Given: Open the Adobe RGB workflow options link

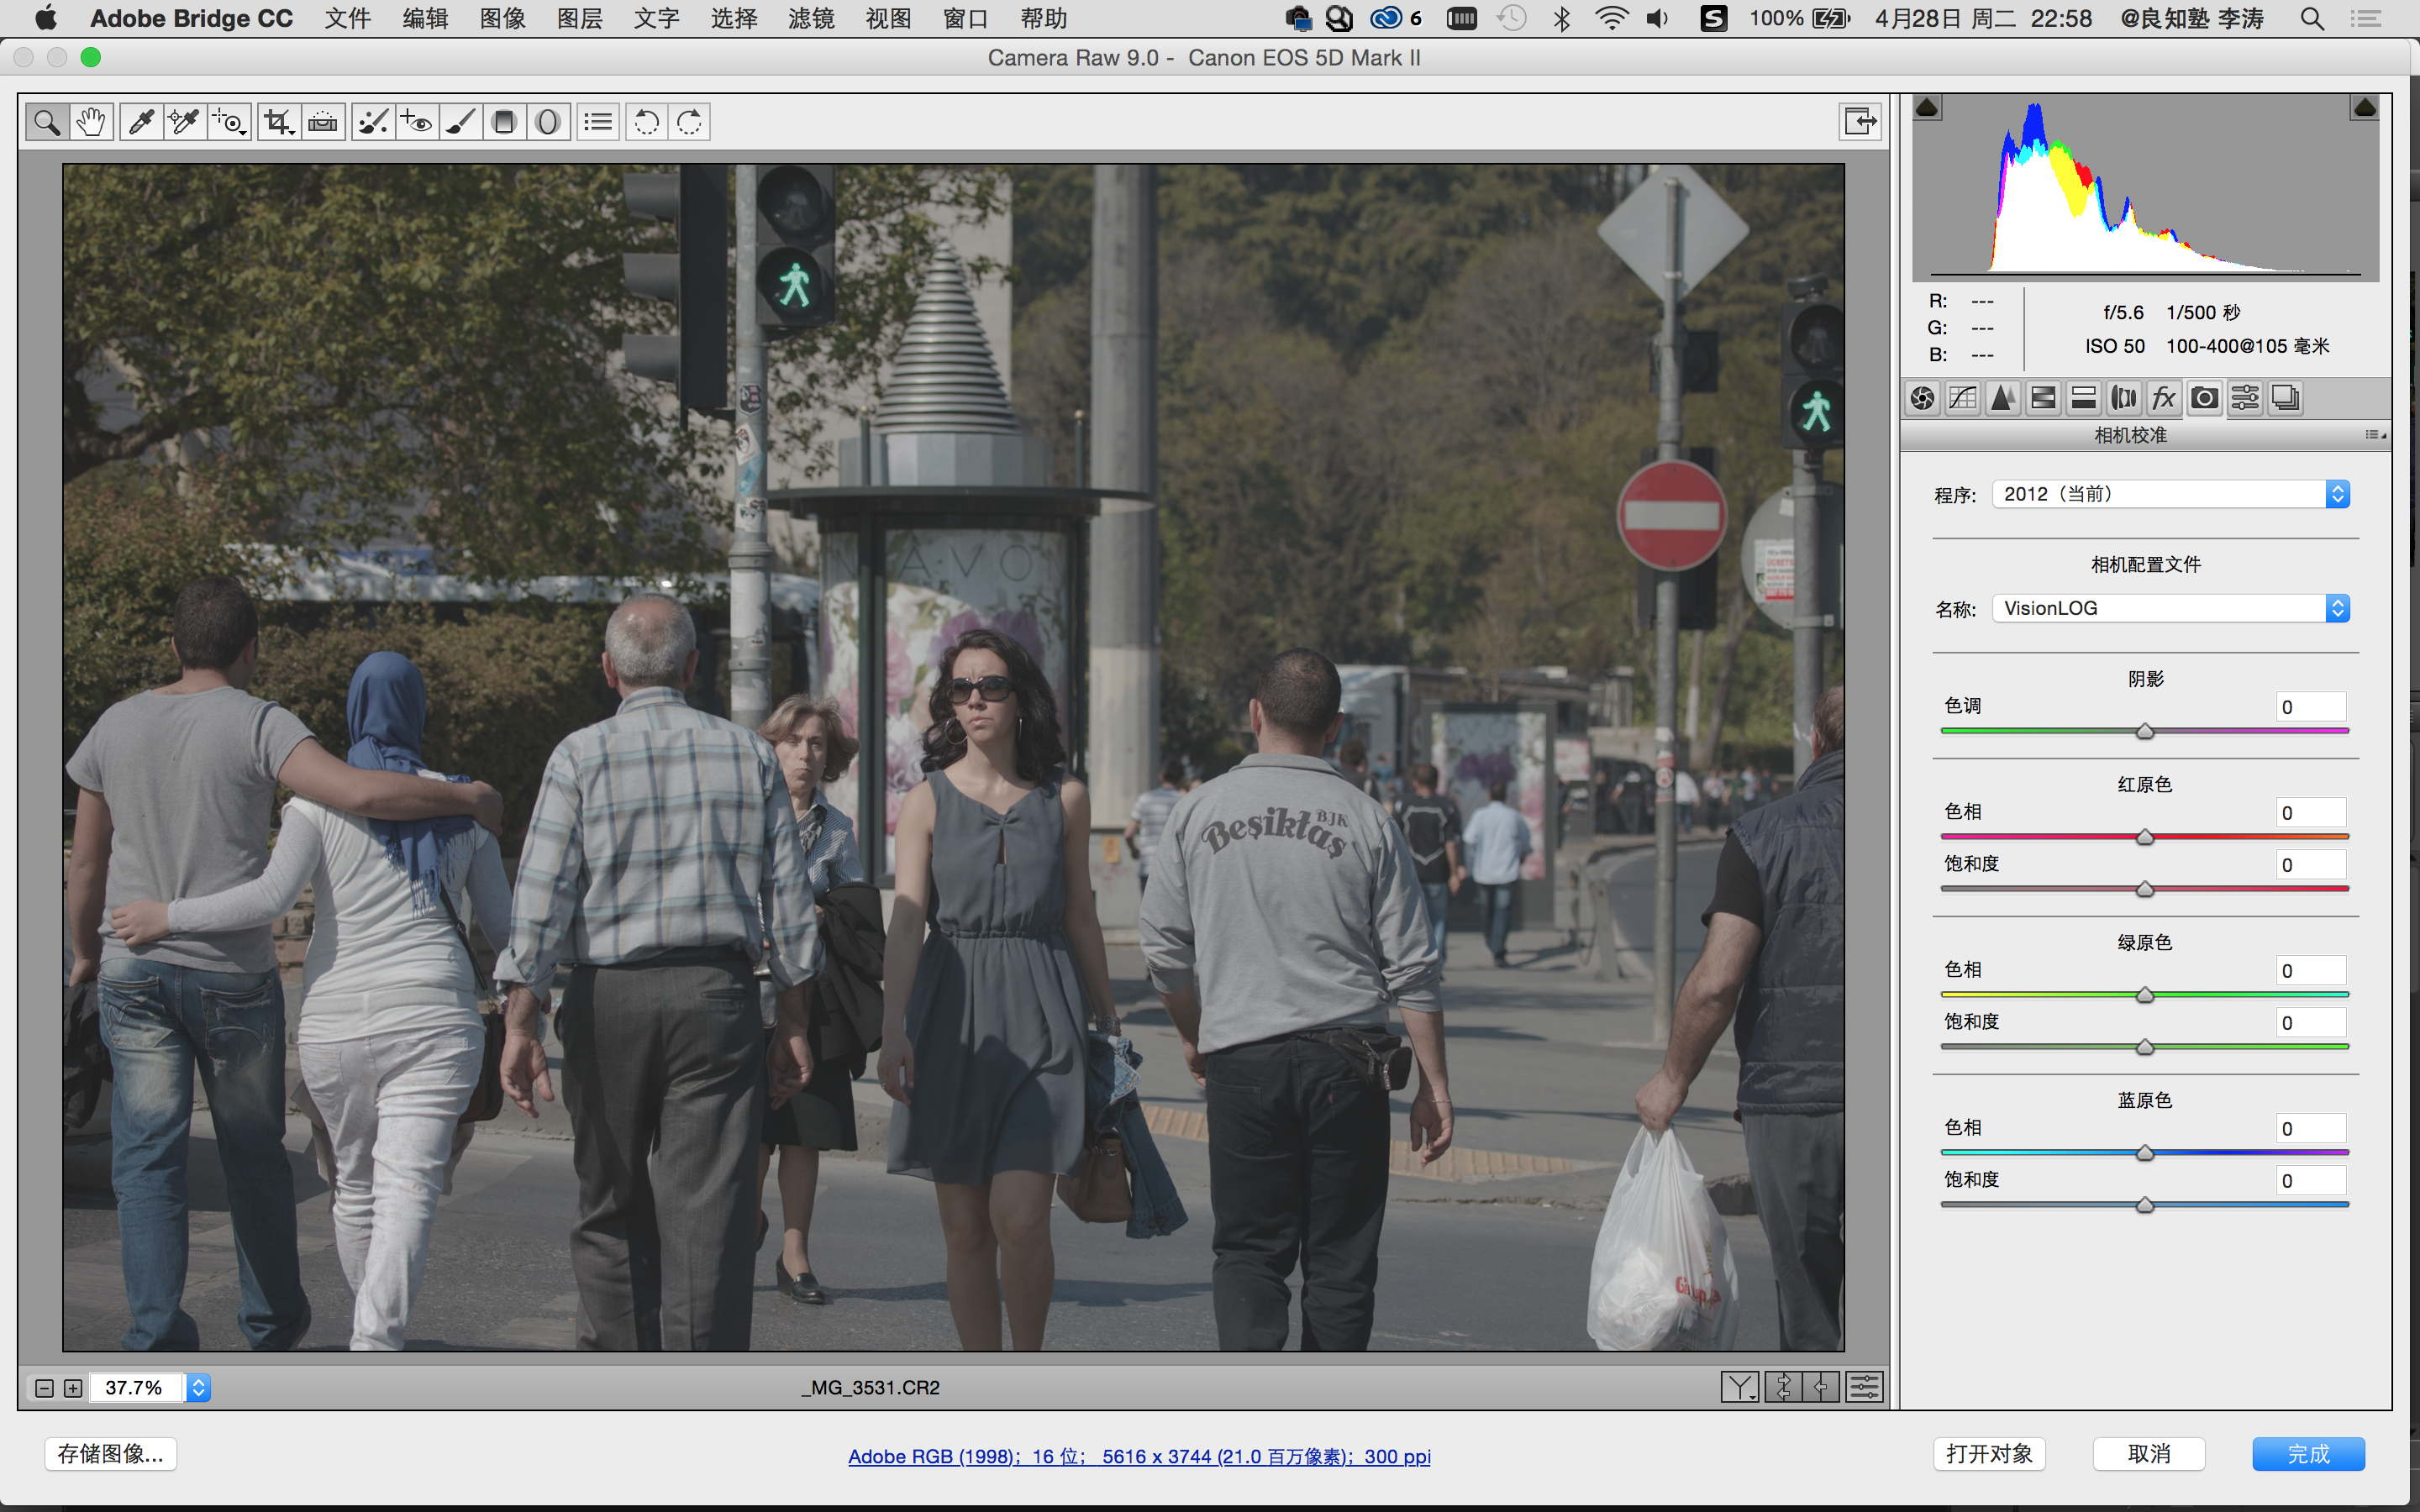Looking at the screenshot, I should (x=1139, y=1456).
